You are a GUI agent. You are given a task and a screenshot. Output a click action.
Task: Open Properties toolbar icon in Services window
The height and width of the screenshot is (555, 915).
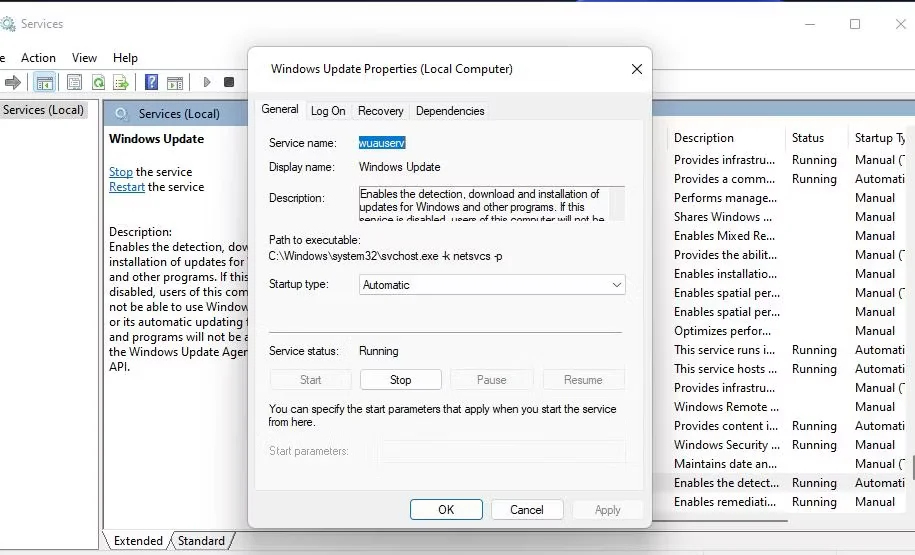coord(74,82)
